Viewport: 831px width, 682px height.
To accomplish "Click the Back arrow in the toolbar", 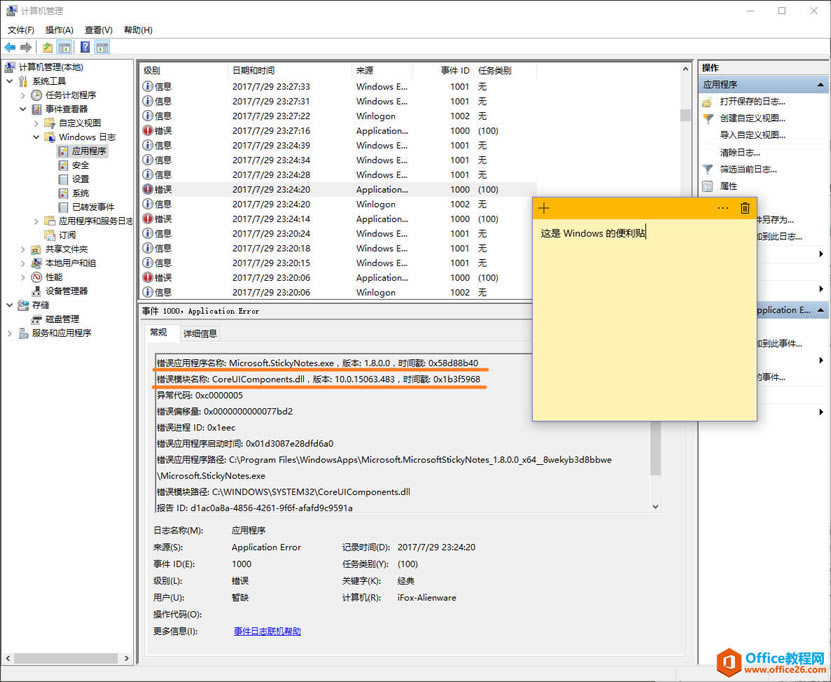I will pos(10,47).
